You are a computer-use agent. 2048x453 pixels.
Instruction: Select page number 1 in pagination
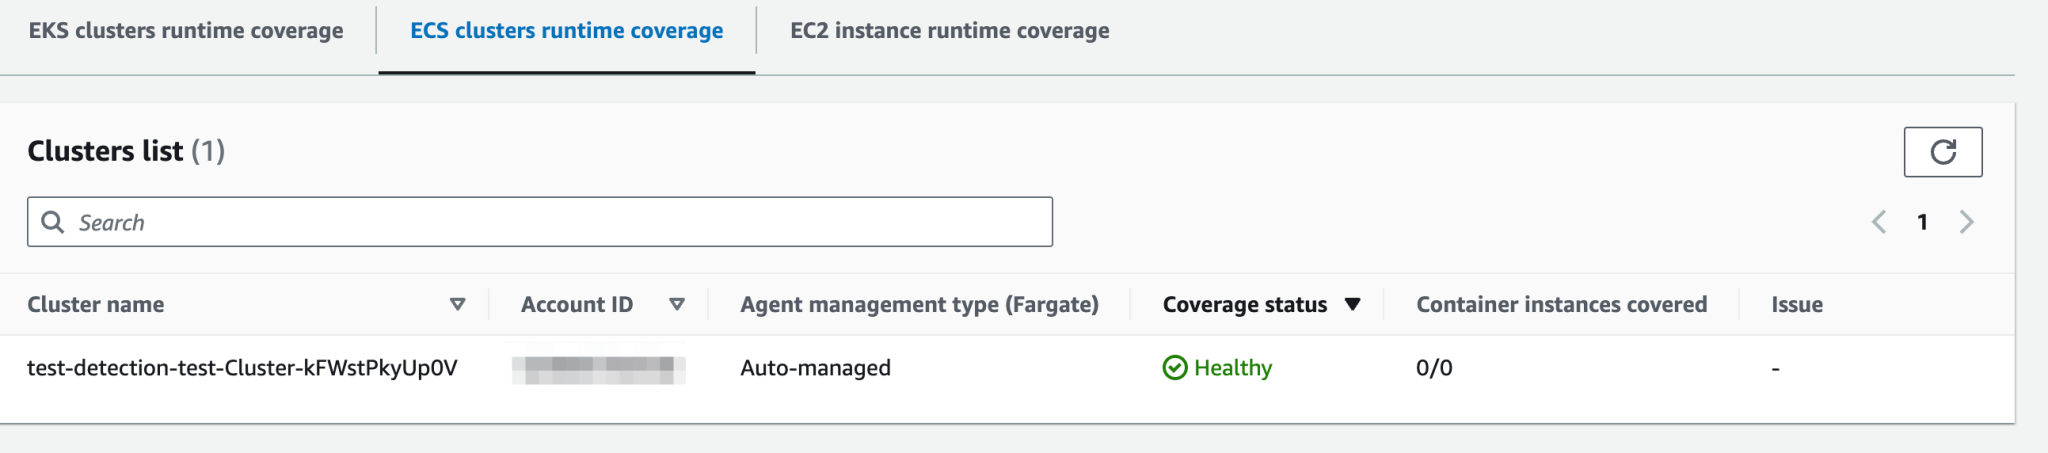coord(1922,222)
